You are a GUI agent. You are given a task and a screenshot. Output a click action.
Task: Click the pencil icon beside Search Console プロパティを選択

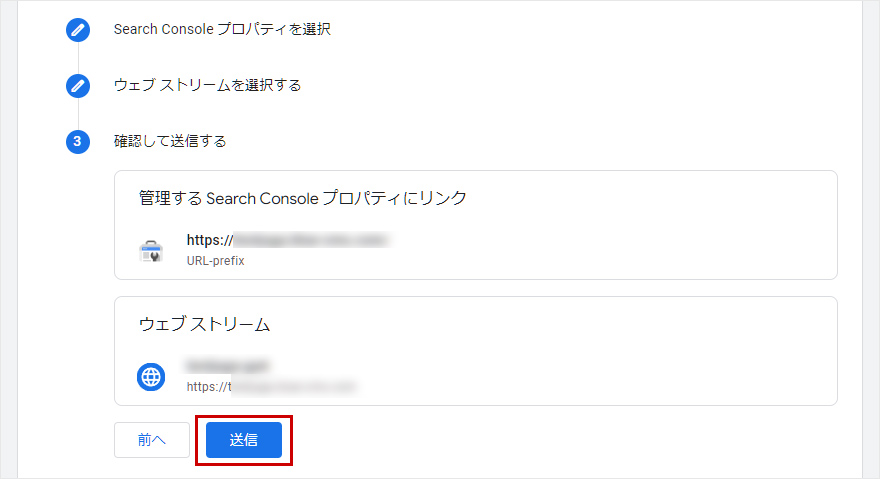[x=78, y=30]
